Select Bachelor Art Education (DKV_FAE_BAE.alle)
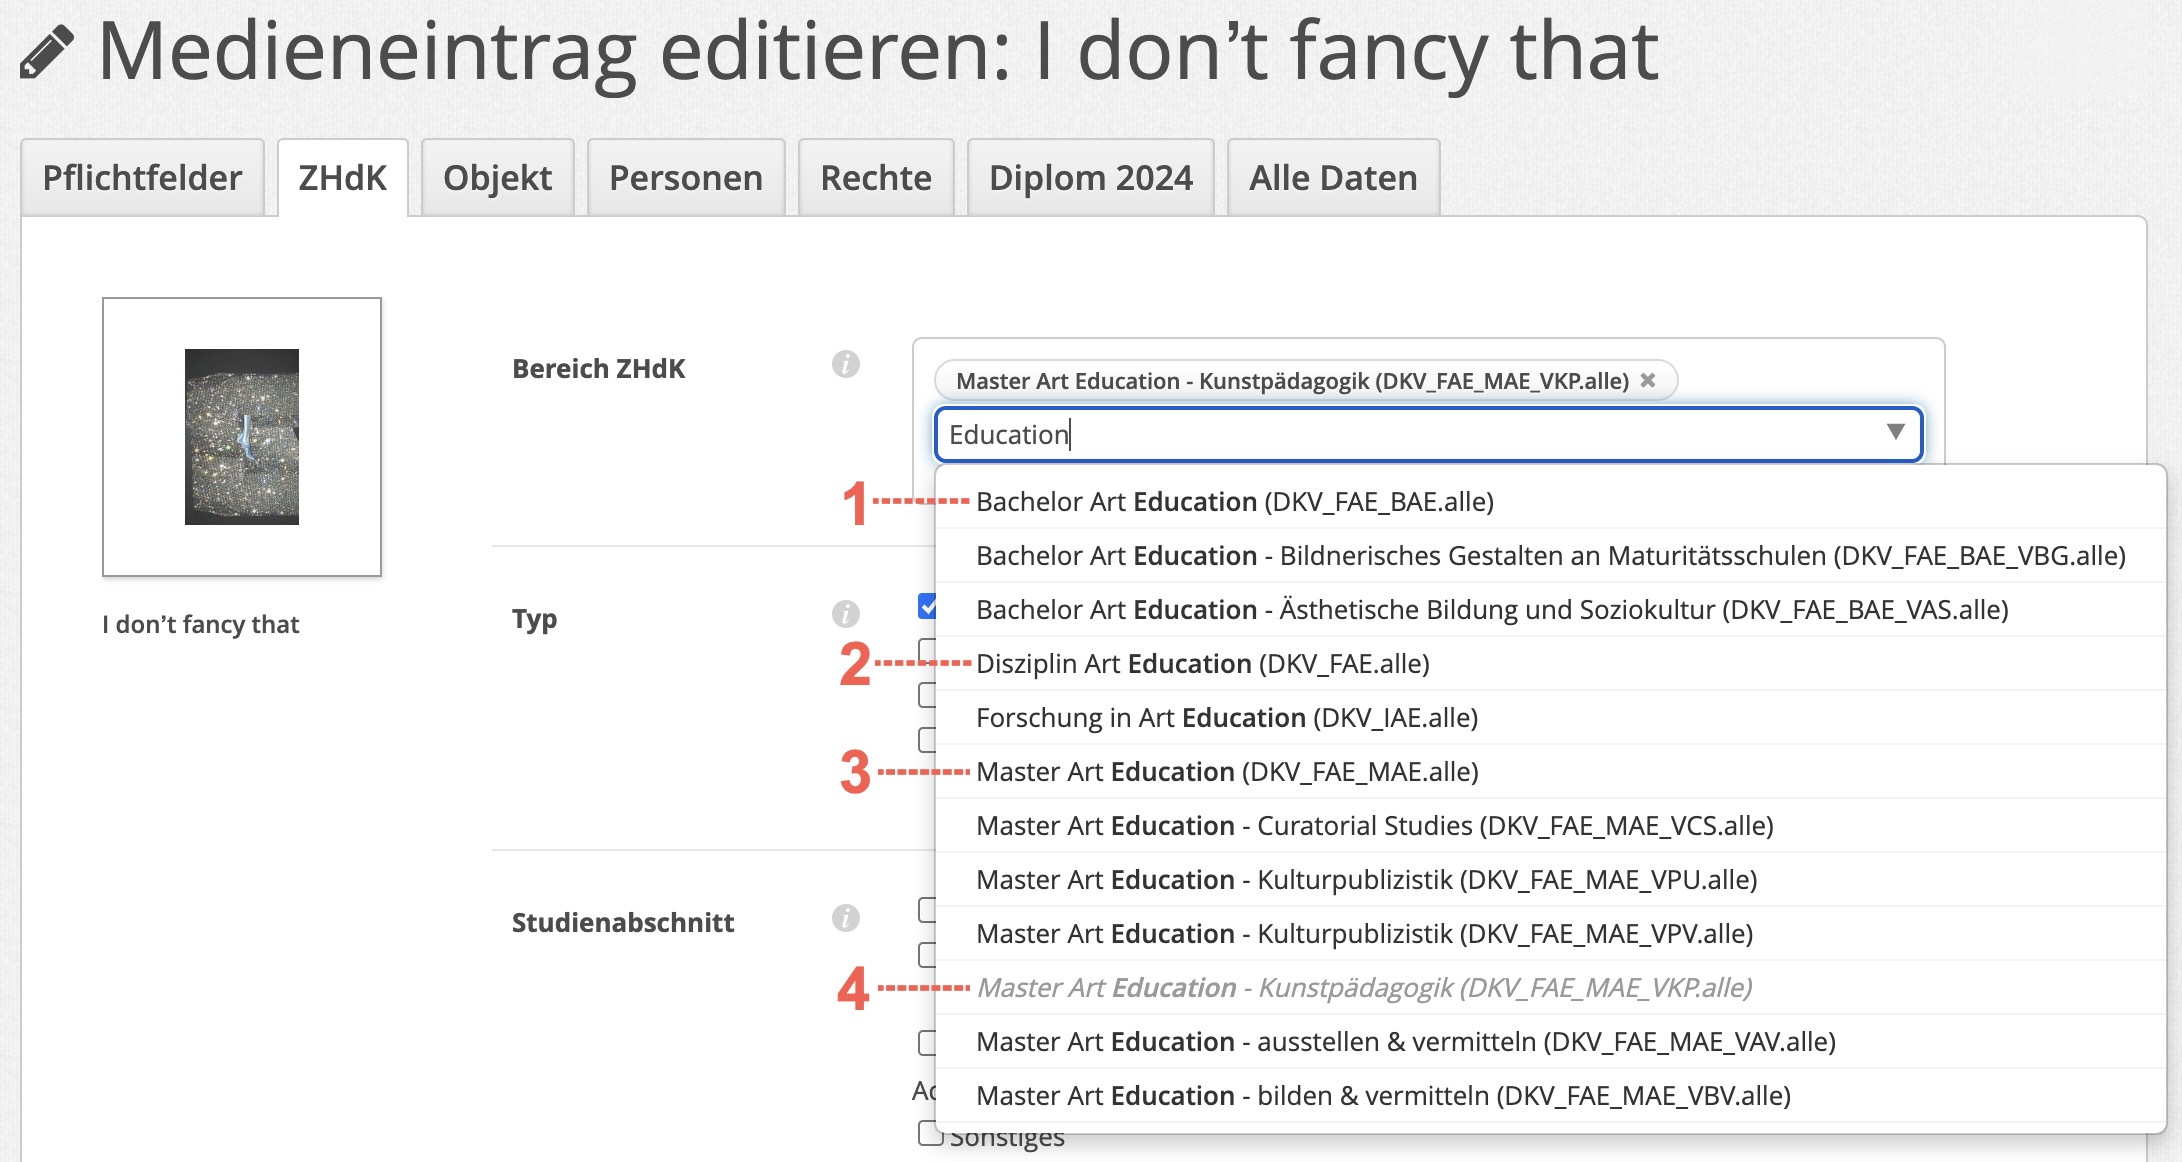The width and height of the screenshot is (2182, 1162). (x=1234, y=502)
